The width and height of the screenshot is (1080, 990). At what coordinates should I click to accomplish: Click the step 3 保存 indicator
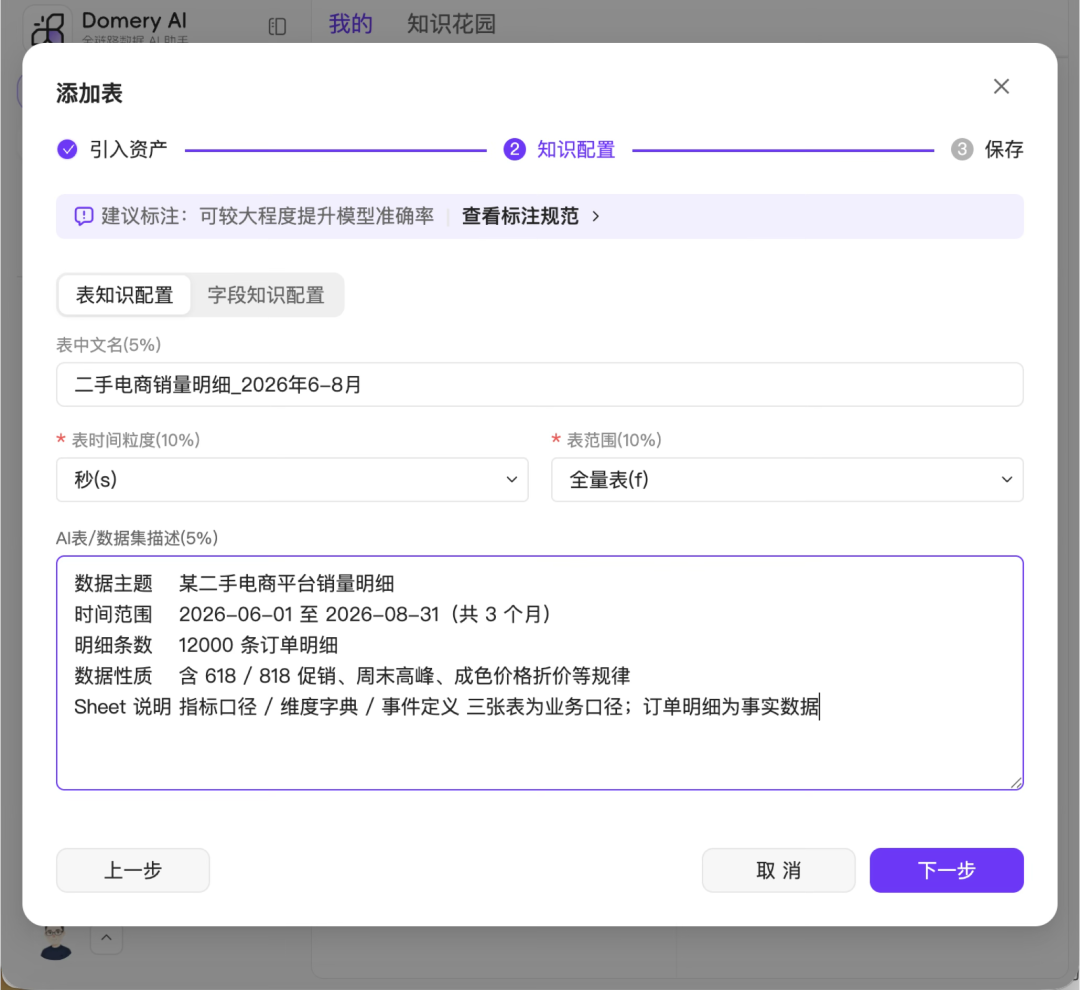962,149
